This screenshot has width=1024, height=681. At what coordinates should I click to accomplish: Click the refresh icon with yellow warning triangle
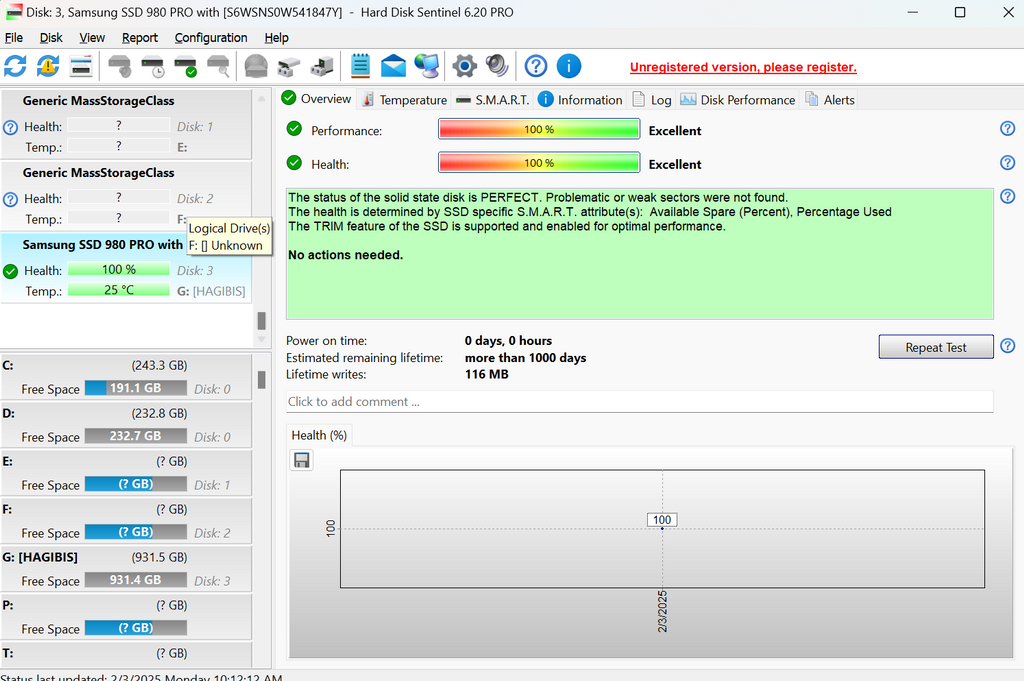48,66
